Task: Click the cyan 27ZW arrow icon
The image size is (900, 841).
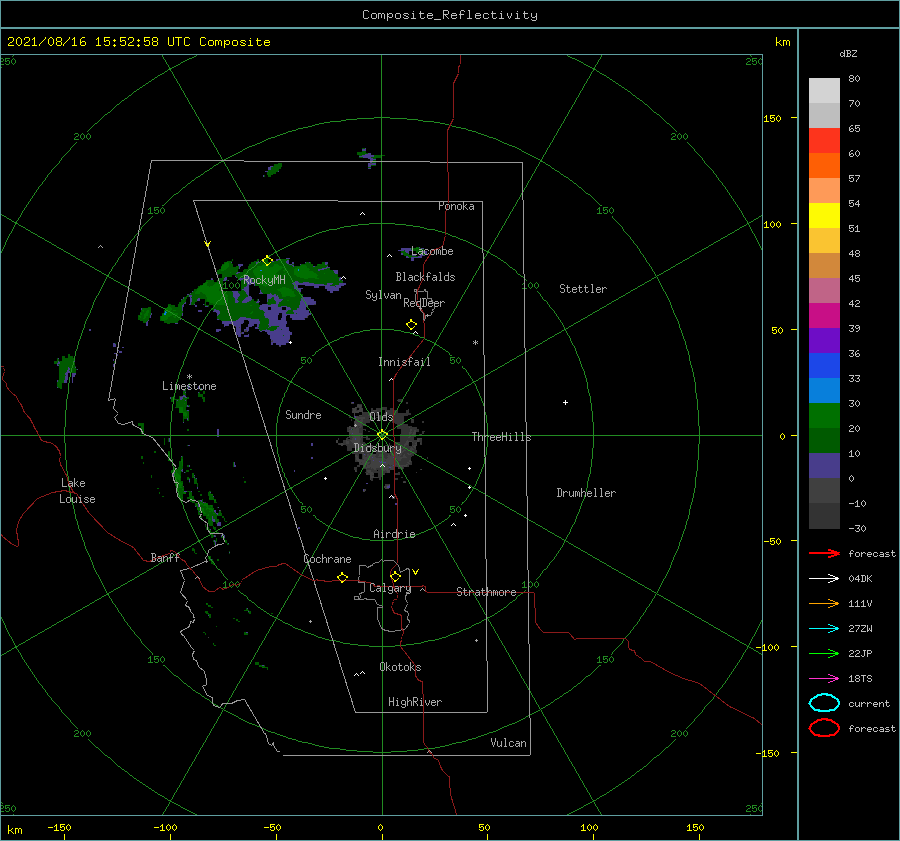Action: pyautogui.click(x=824, y=629)
